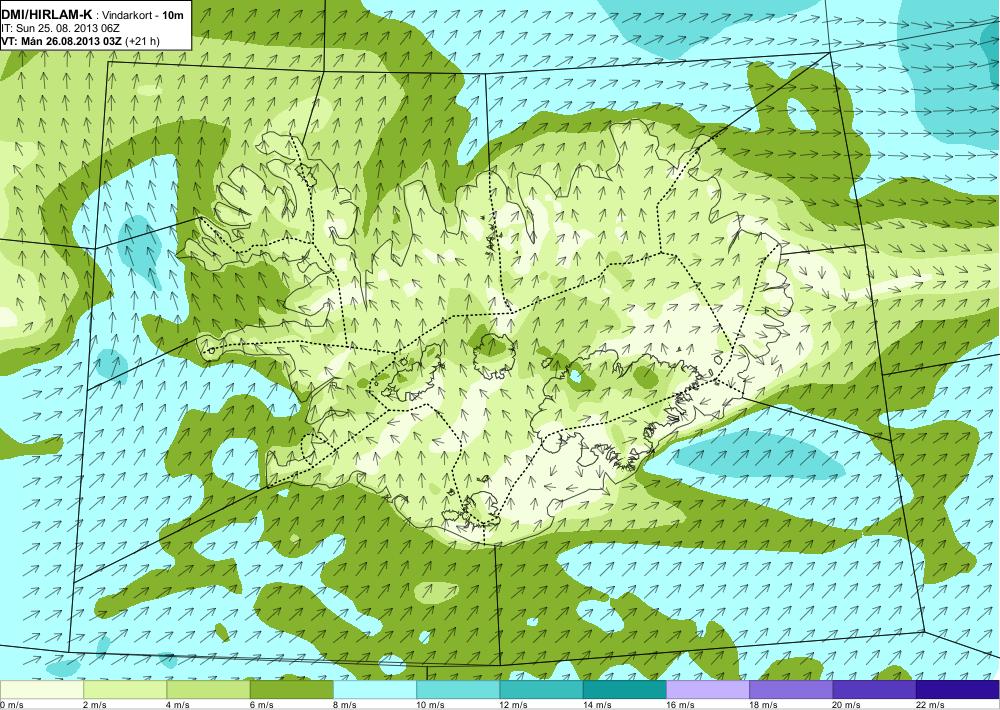The image size is (1000, 710).
Task: Click the '14 m/s' legend label
Action: click(597, 705)
